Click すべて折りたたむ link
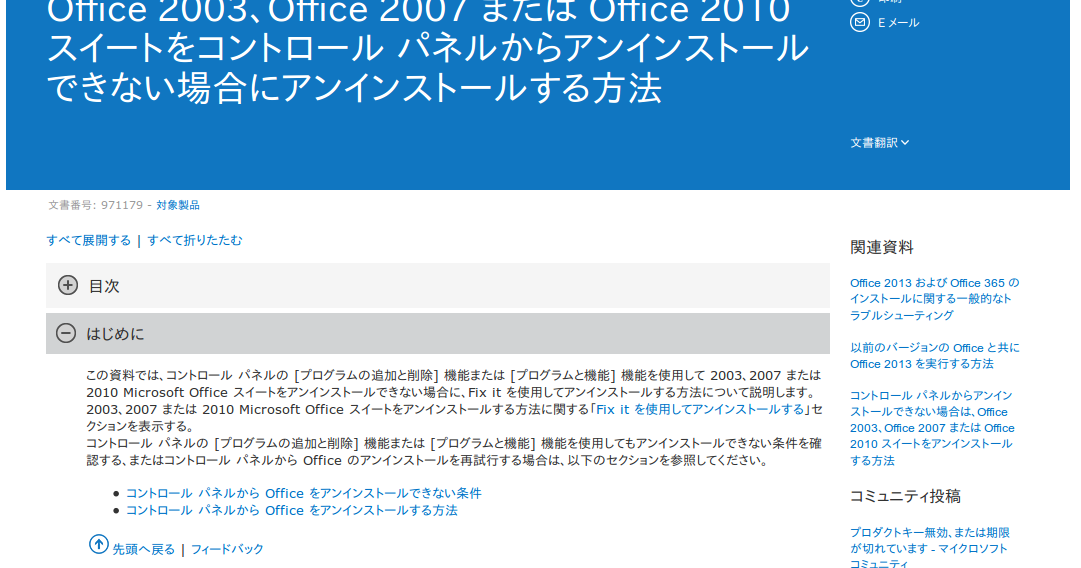 (194, 240)
